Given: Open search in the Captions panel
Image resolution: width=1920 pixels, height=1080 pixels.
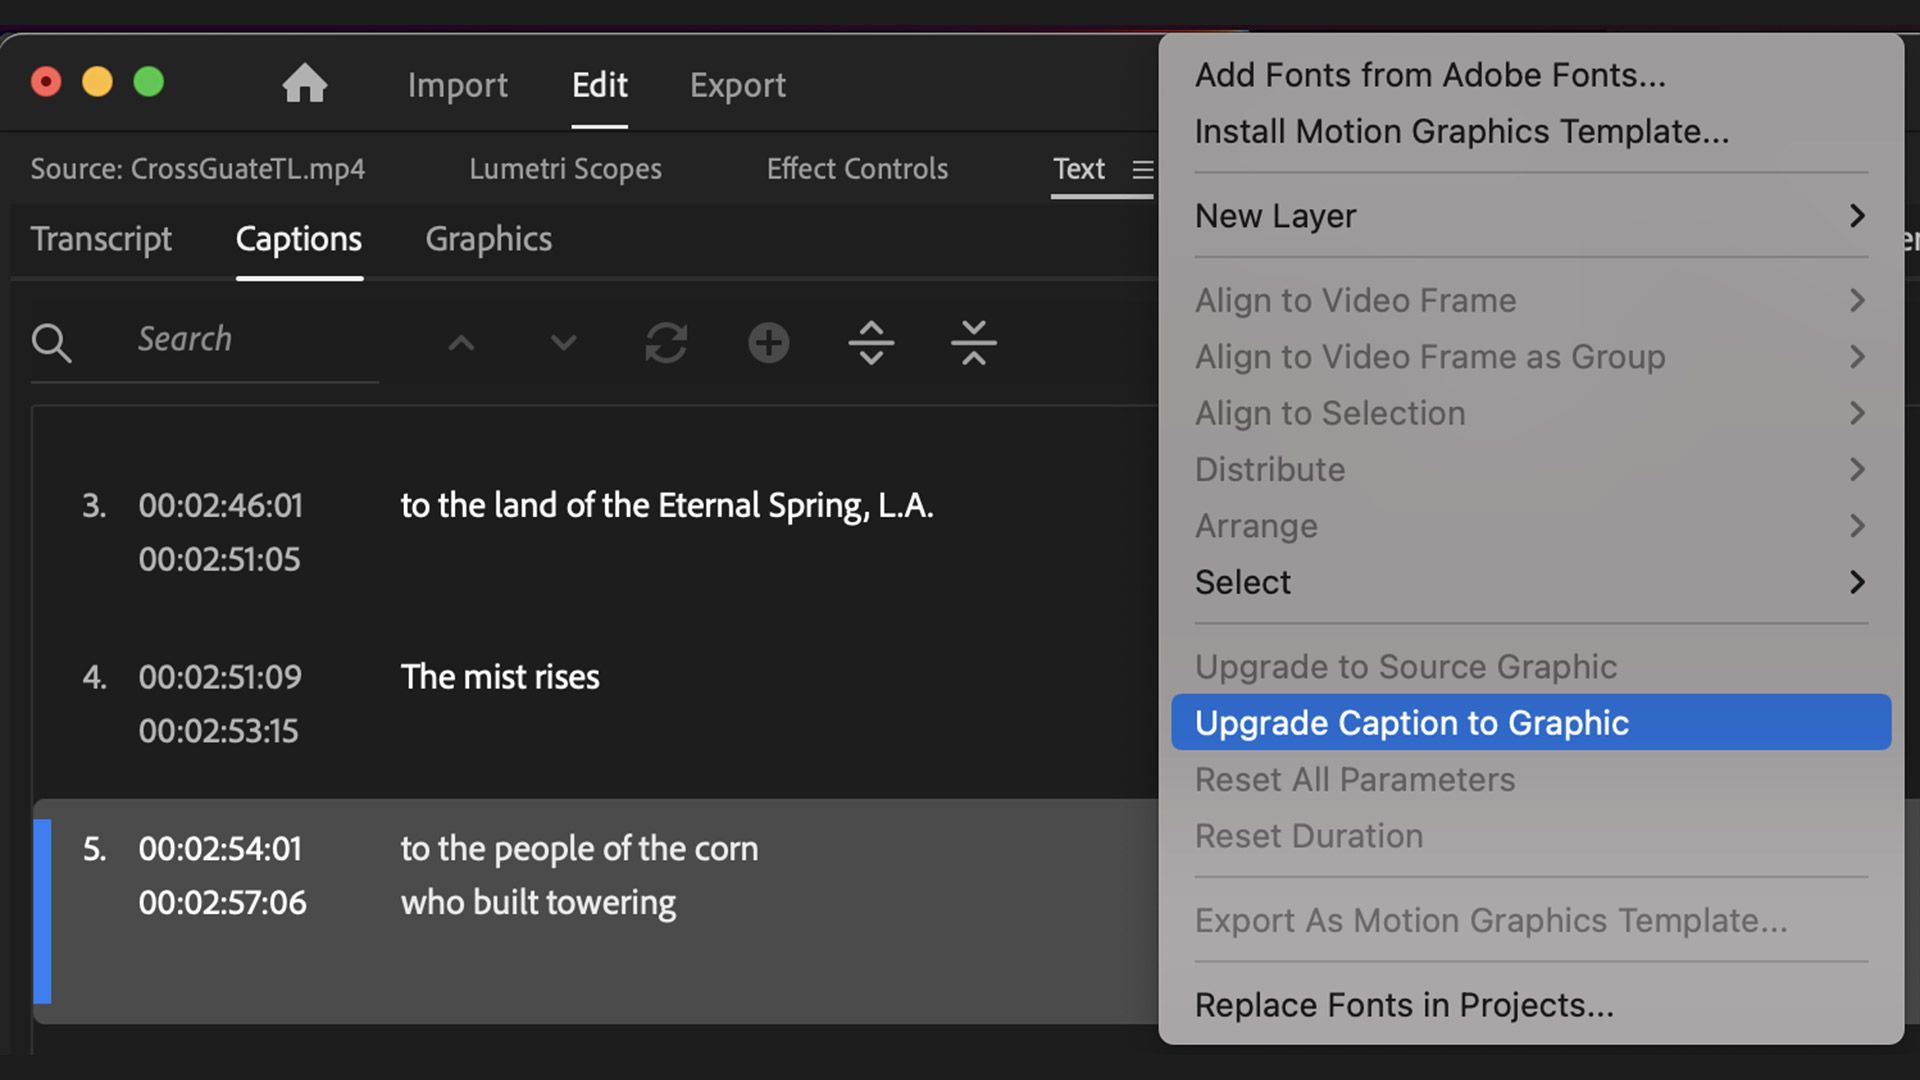Looking at the screenshot, I should click(52, 343).
